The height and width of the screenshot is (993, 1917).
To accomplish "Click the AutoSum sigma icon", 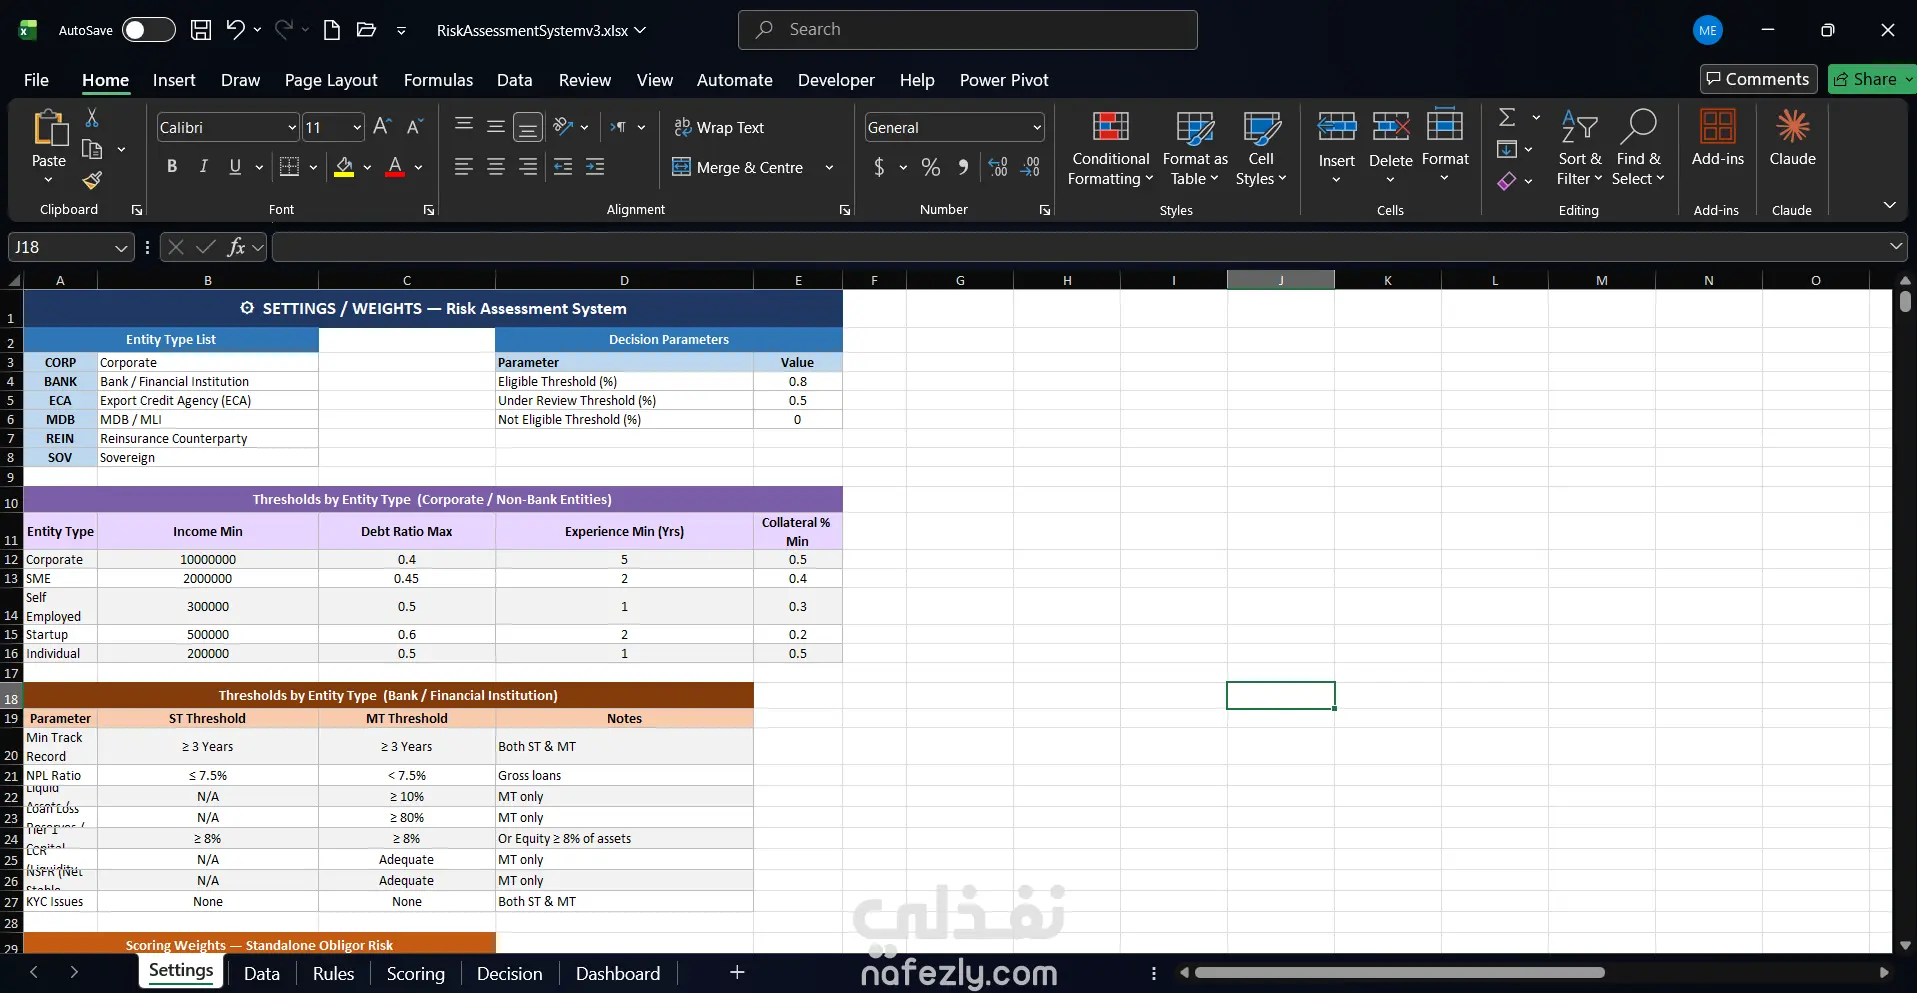I will [1507, 118].
